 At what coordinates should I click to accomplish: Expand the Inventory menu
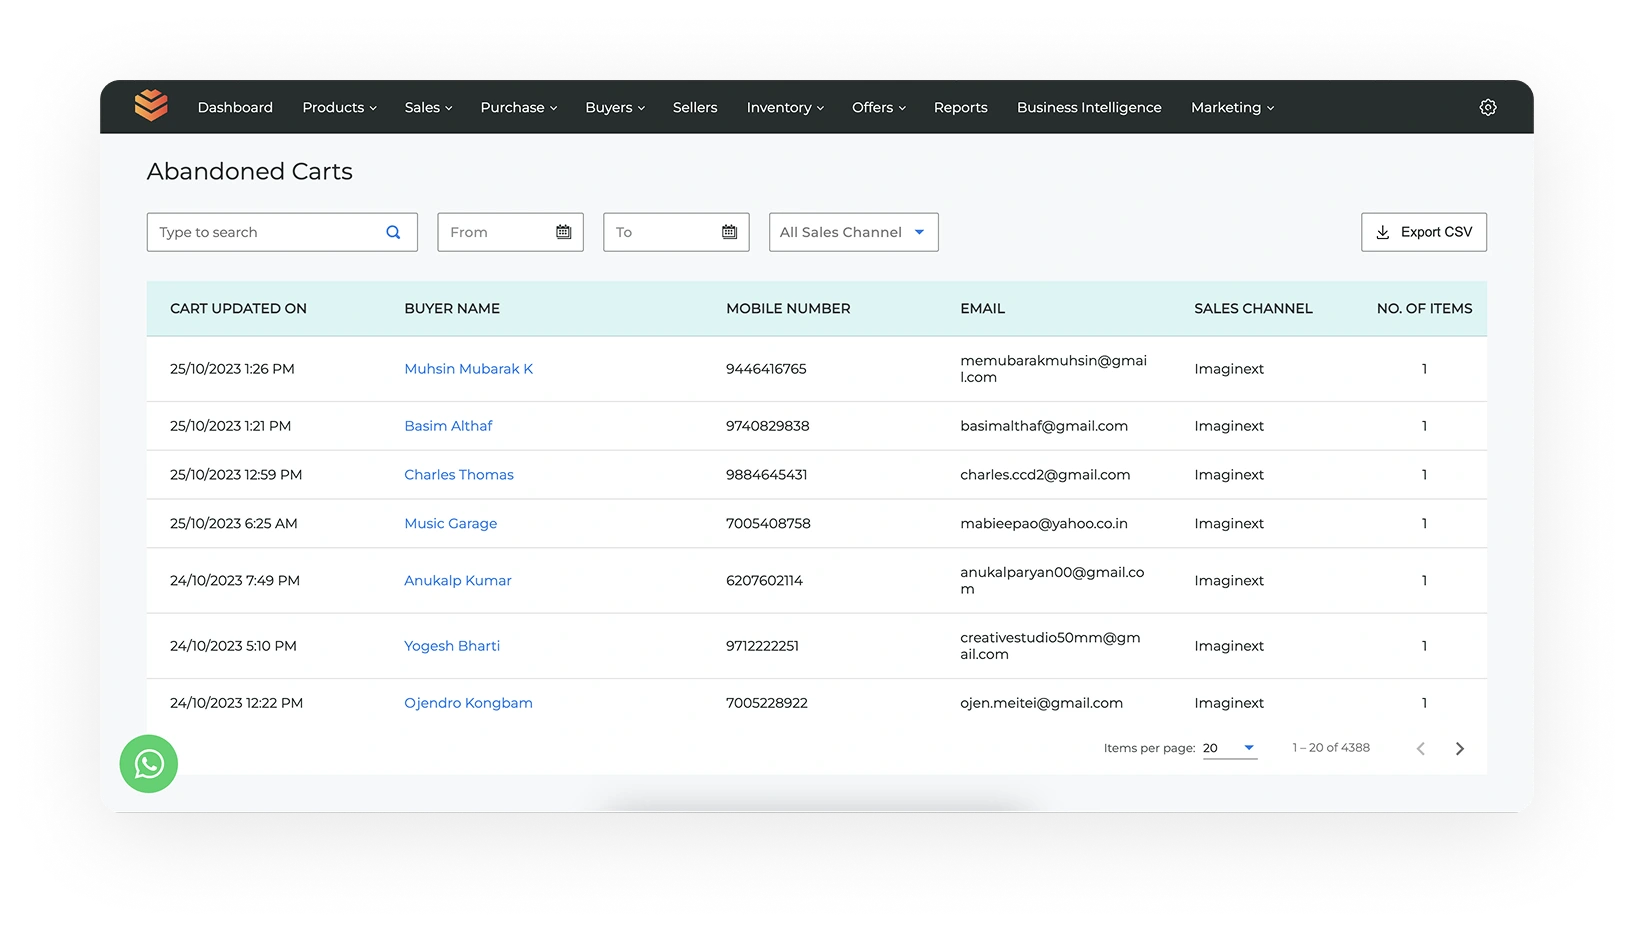(x=785, y=107)
